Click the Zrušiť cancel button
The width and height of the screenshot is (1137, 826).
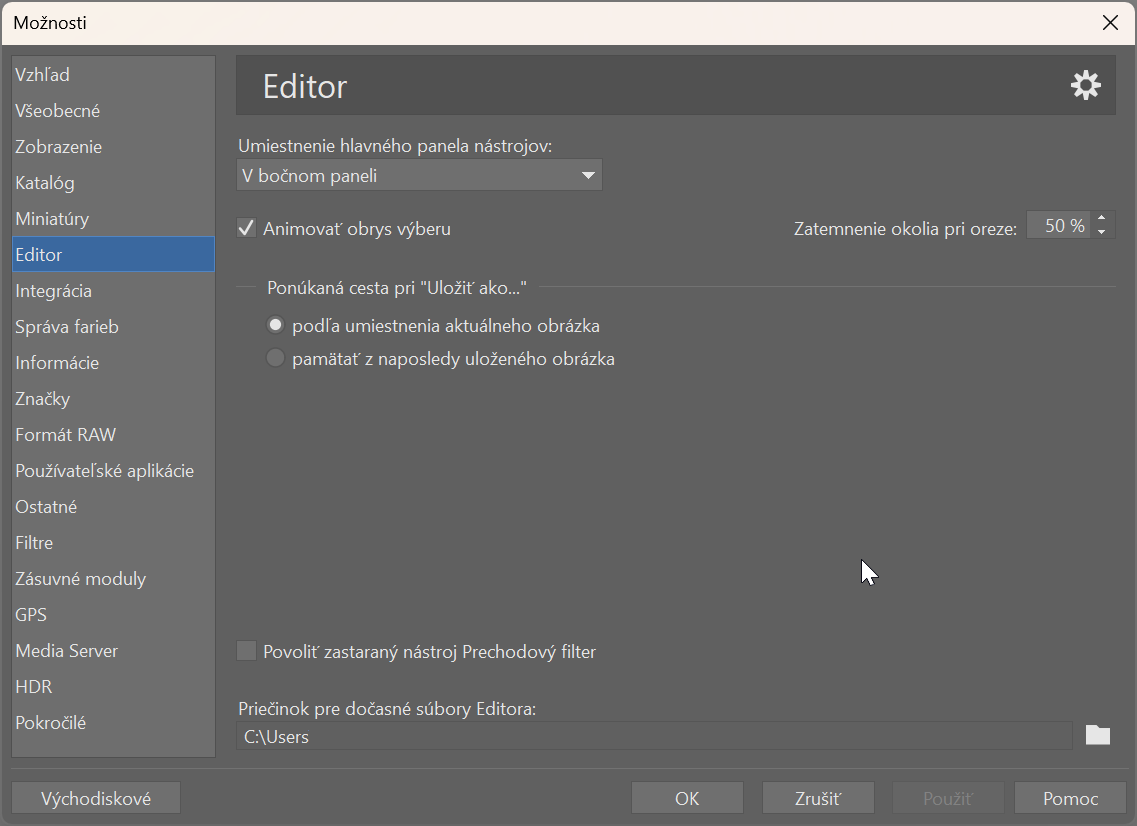pos(818,798)
